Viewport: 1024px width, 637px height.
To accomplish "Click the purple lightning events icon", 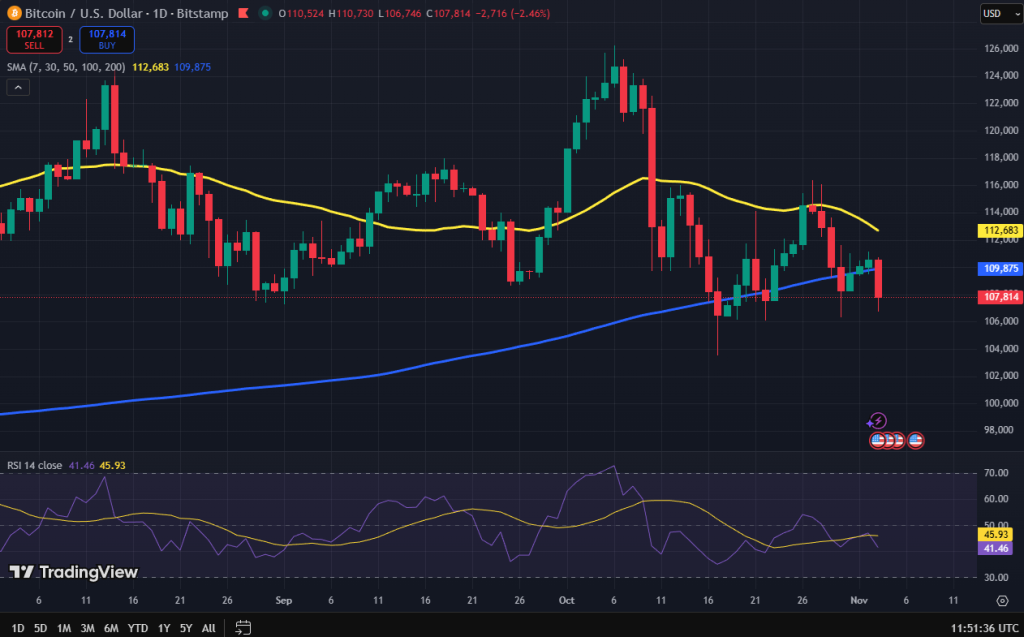I will [x=877, y=421].
